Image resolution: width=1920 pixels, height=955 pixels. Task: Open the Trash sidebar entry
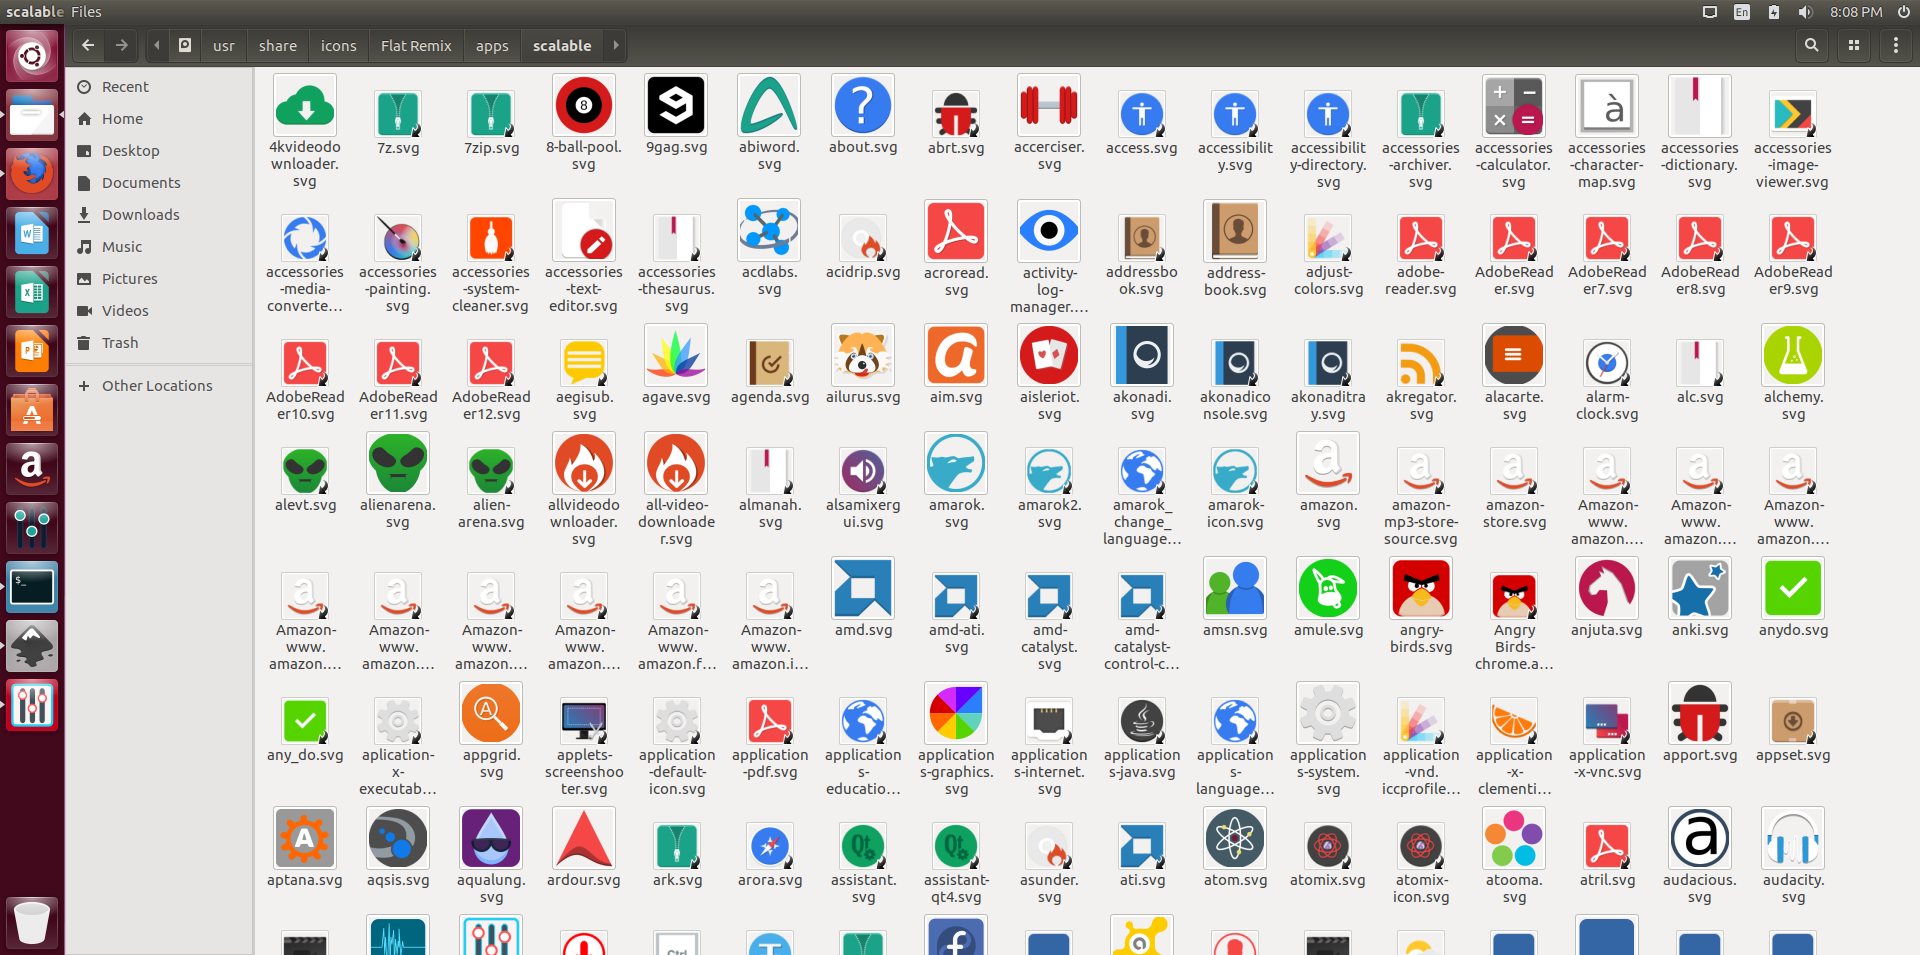(x=120, y=342)
